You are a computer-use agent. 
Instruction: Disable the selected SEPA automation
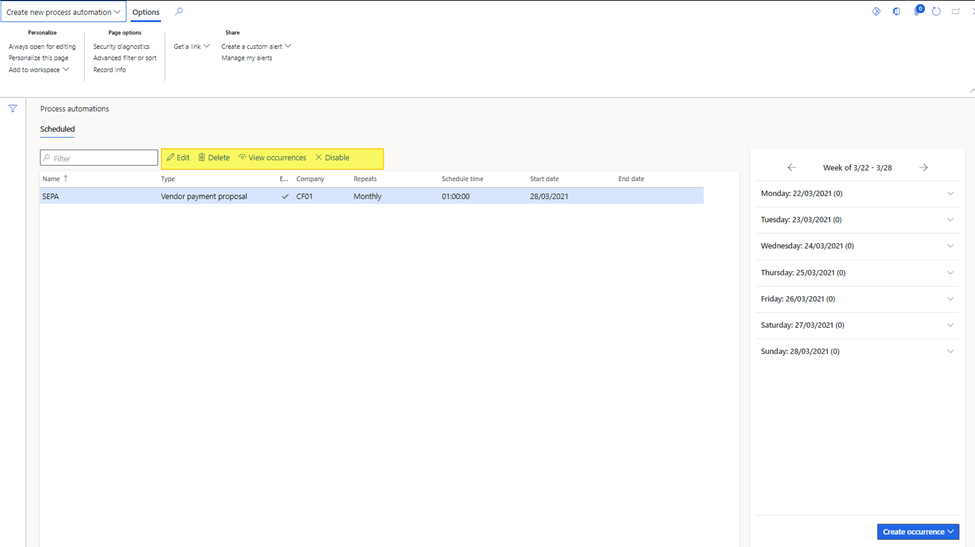332,158
